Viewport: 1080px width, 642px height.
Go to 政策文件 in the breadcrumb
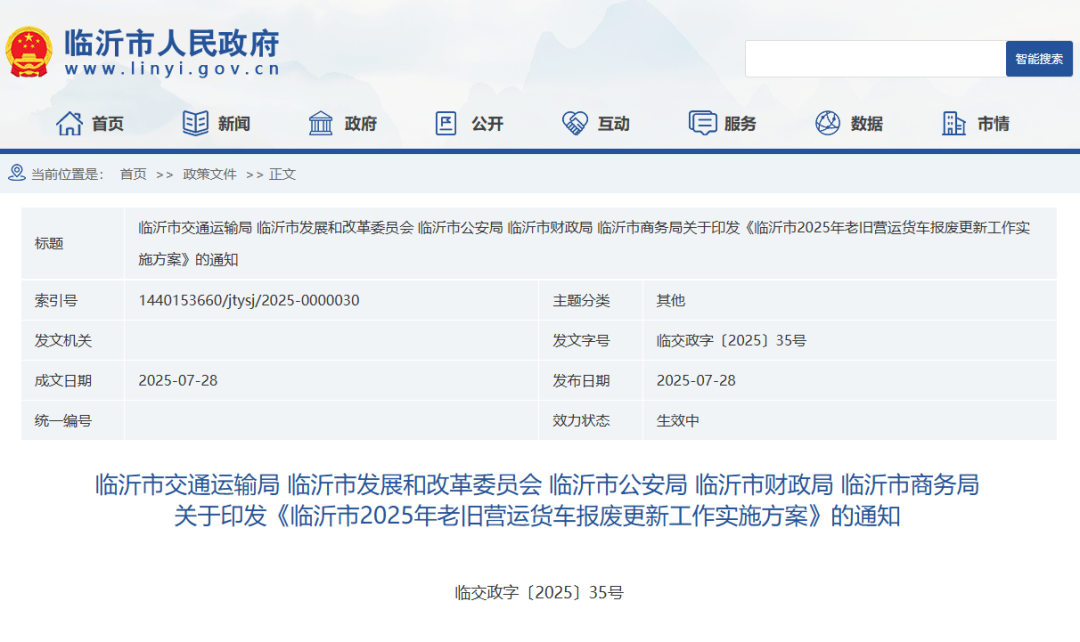point(209,174)
